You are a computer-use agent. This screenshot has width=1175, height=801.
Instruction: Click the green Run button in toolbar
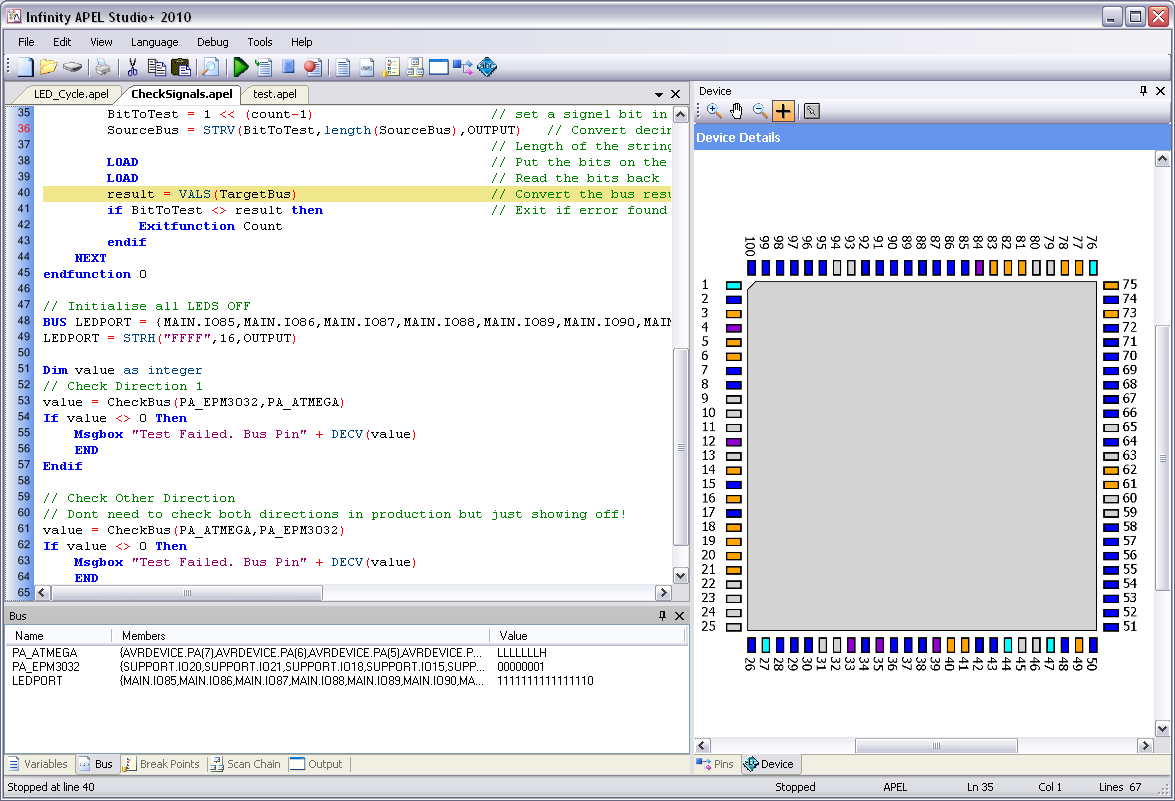tap(240, 67)
